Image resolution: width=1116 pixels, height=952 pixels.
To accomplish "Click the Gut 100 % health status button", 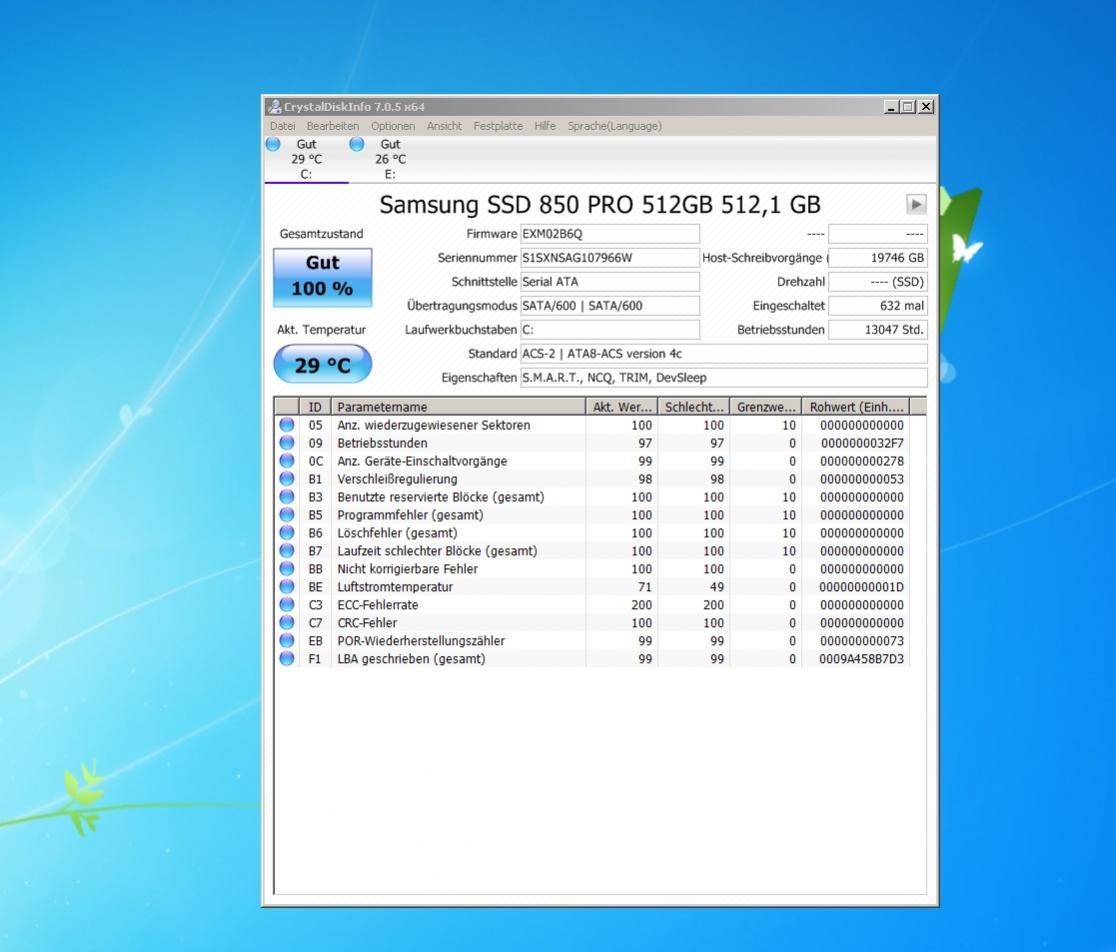I will (x=322, y=277).
